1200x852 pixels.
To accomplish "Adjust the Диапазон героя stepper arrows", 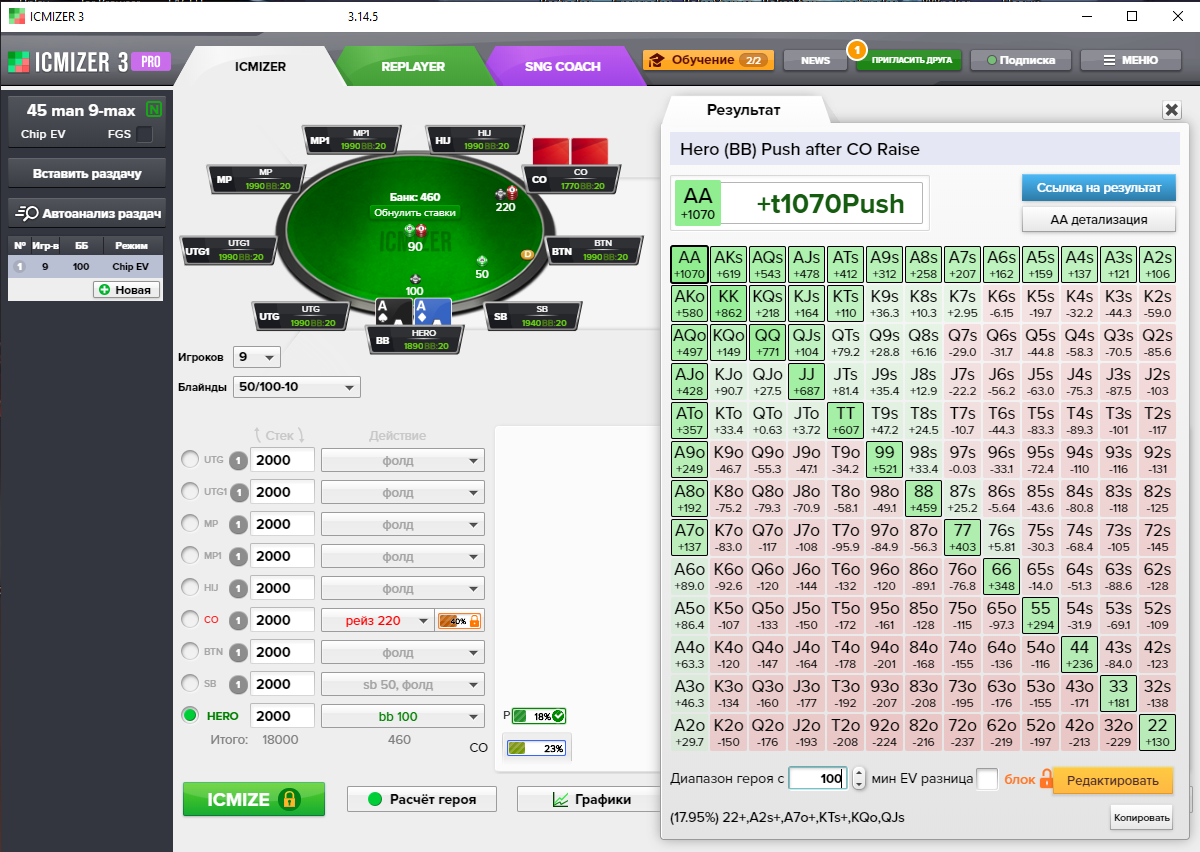I will tap(858, 779).
